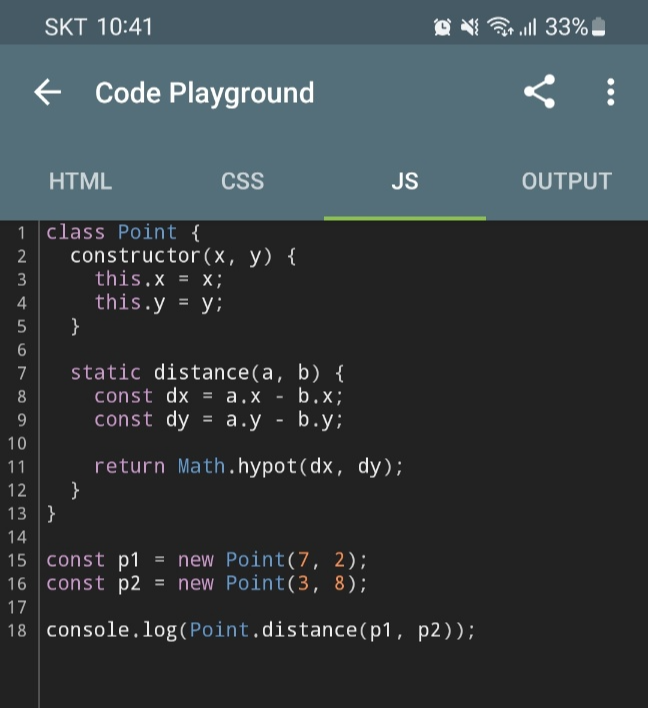
Task: Click line number 1 in gutter
Action: (x=21, y=233)
